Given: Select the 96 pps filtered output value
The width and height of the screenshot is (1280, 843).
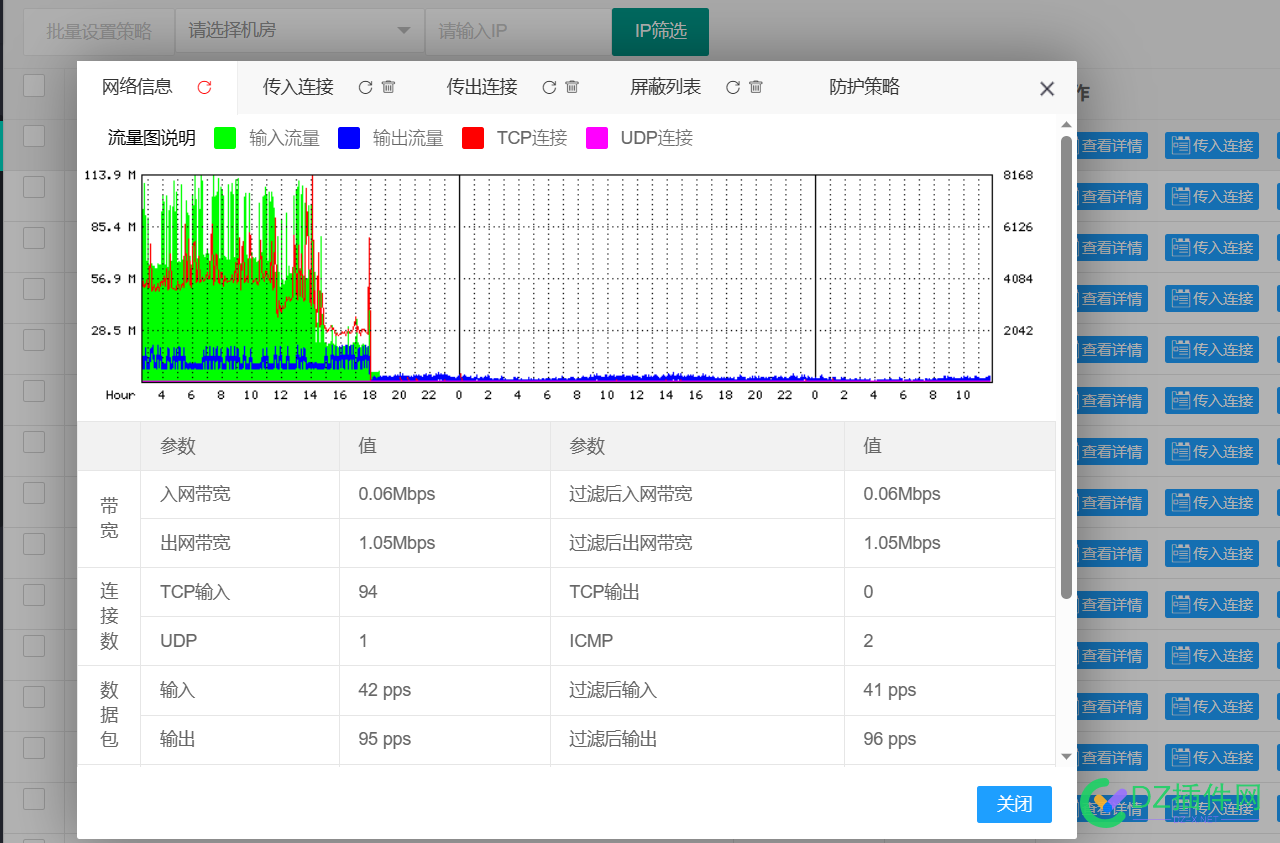Looking at the screenshot, I should 950,739.
